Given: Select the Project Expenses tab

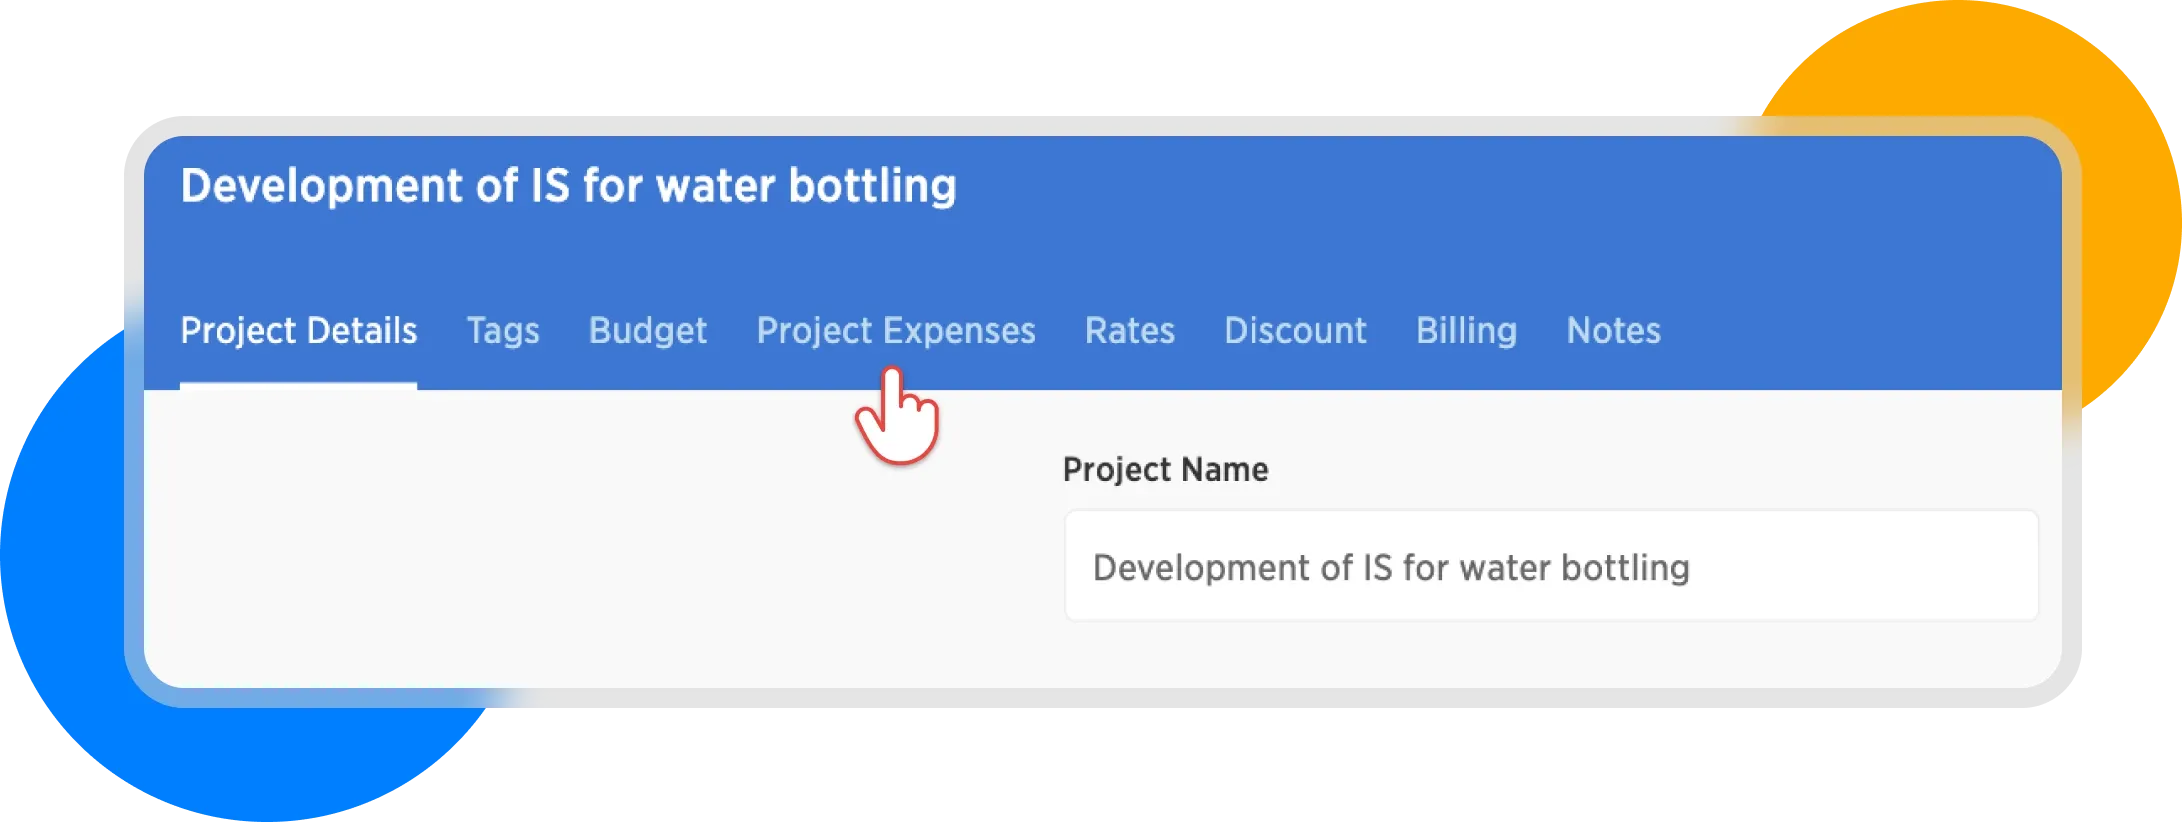Looking at the screenshot, I should pos(895,331).
